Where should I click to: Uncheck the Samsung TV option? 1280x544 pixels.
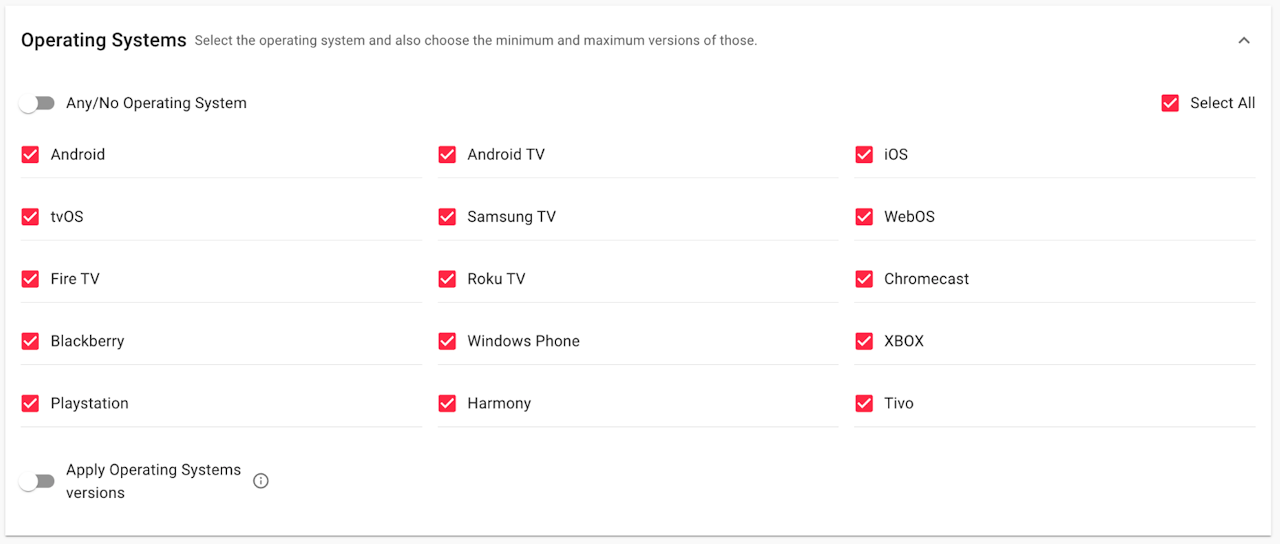point(447,217)
